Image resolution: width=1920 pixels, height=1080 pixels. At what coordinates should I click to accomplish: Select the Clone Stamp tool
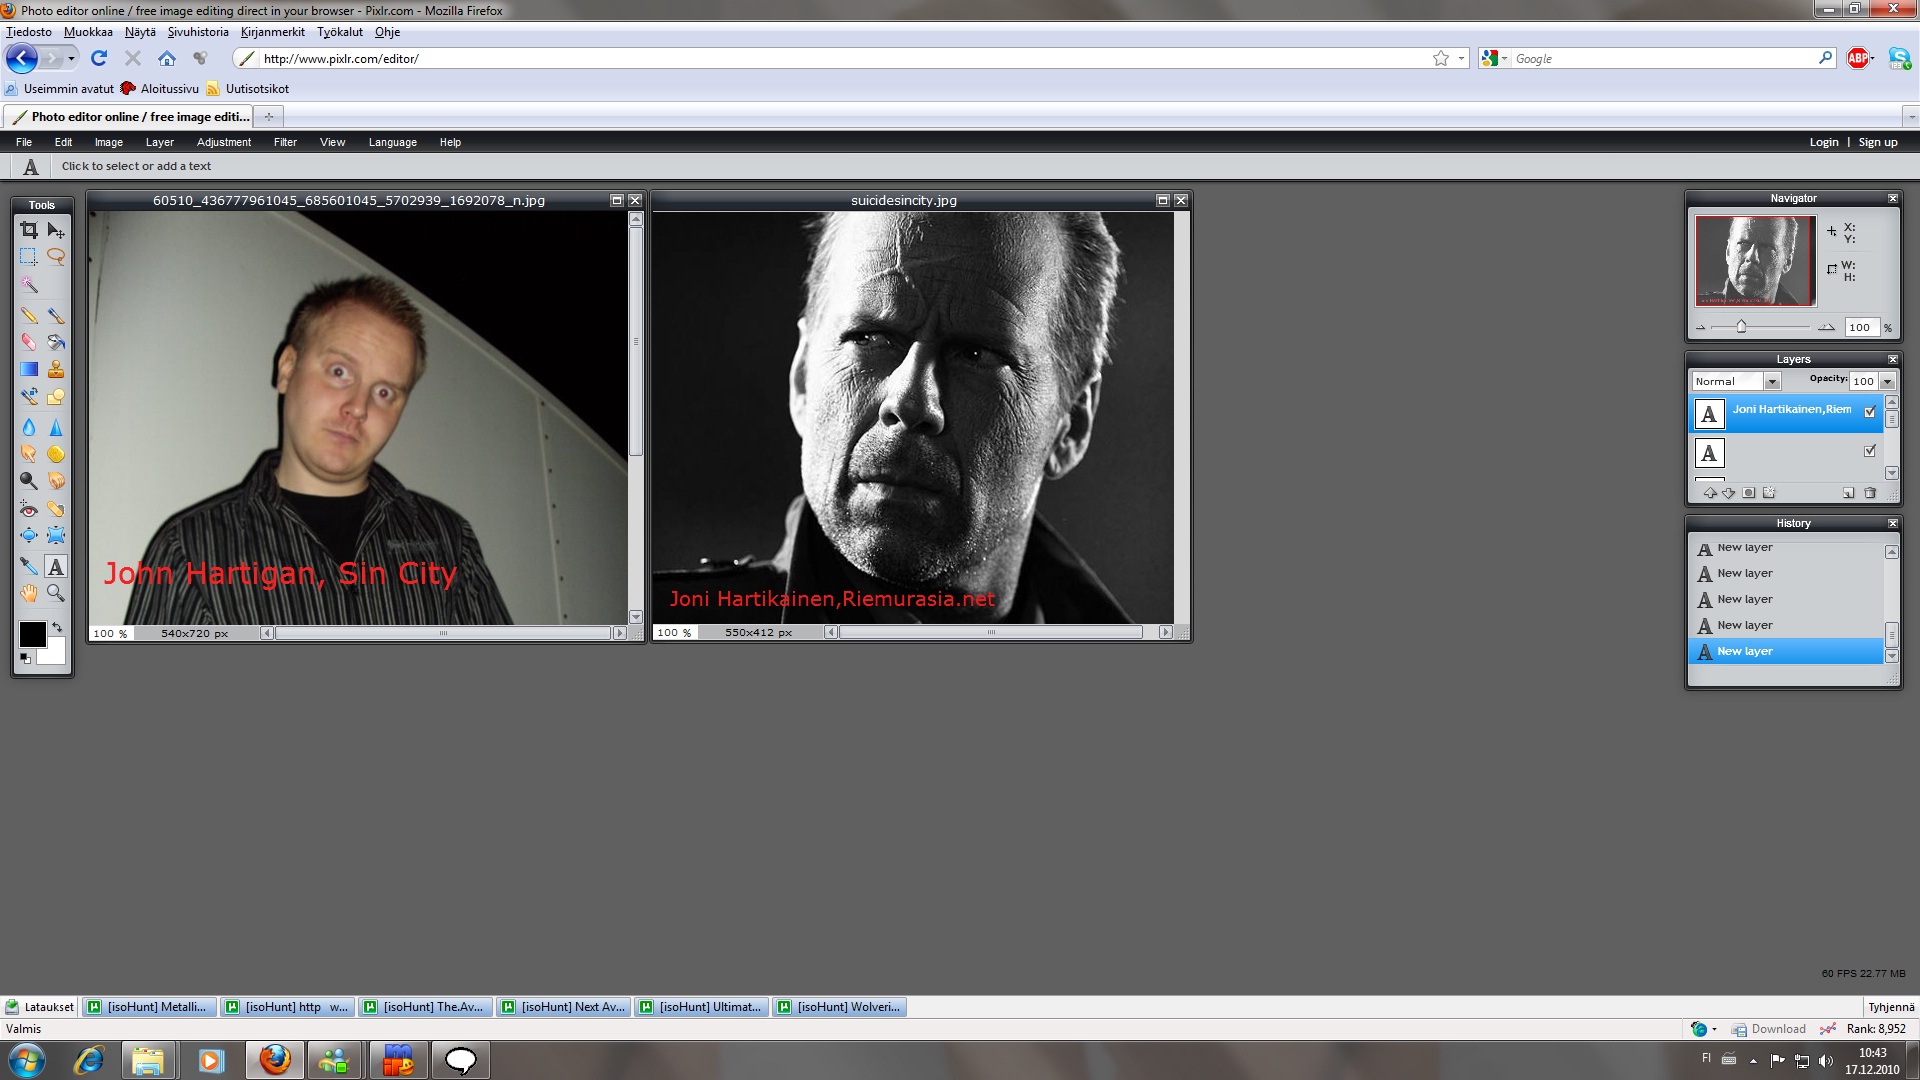coord(56,370)
